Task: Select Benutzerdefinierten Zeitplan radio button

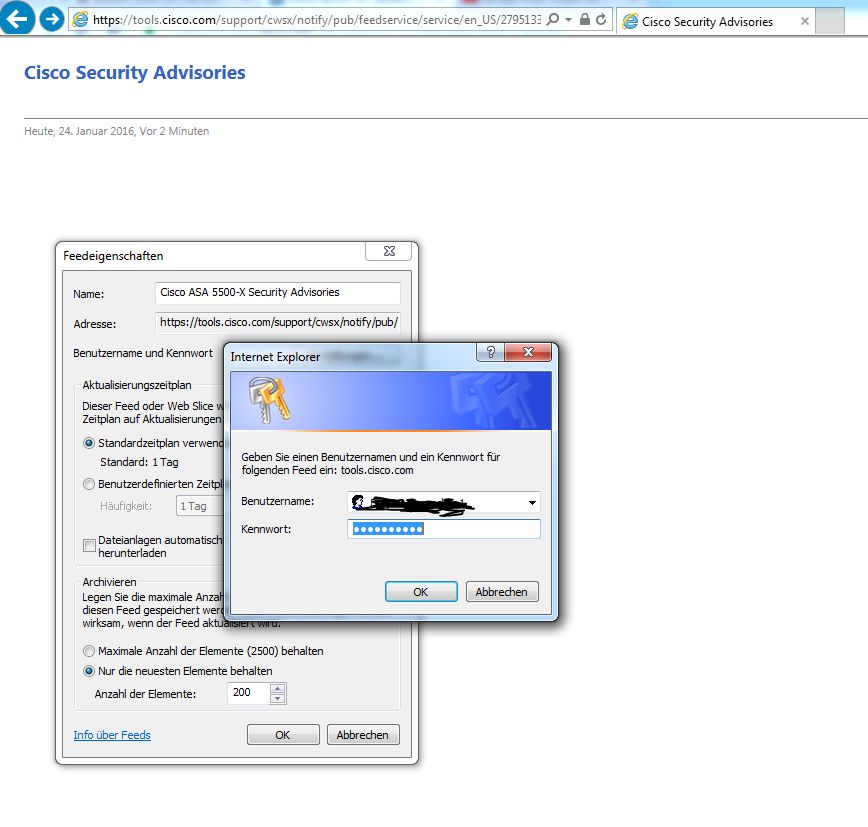Action: tap(89, 484)
